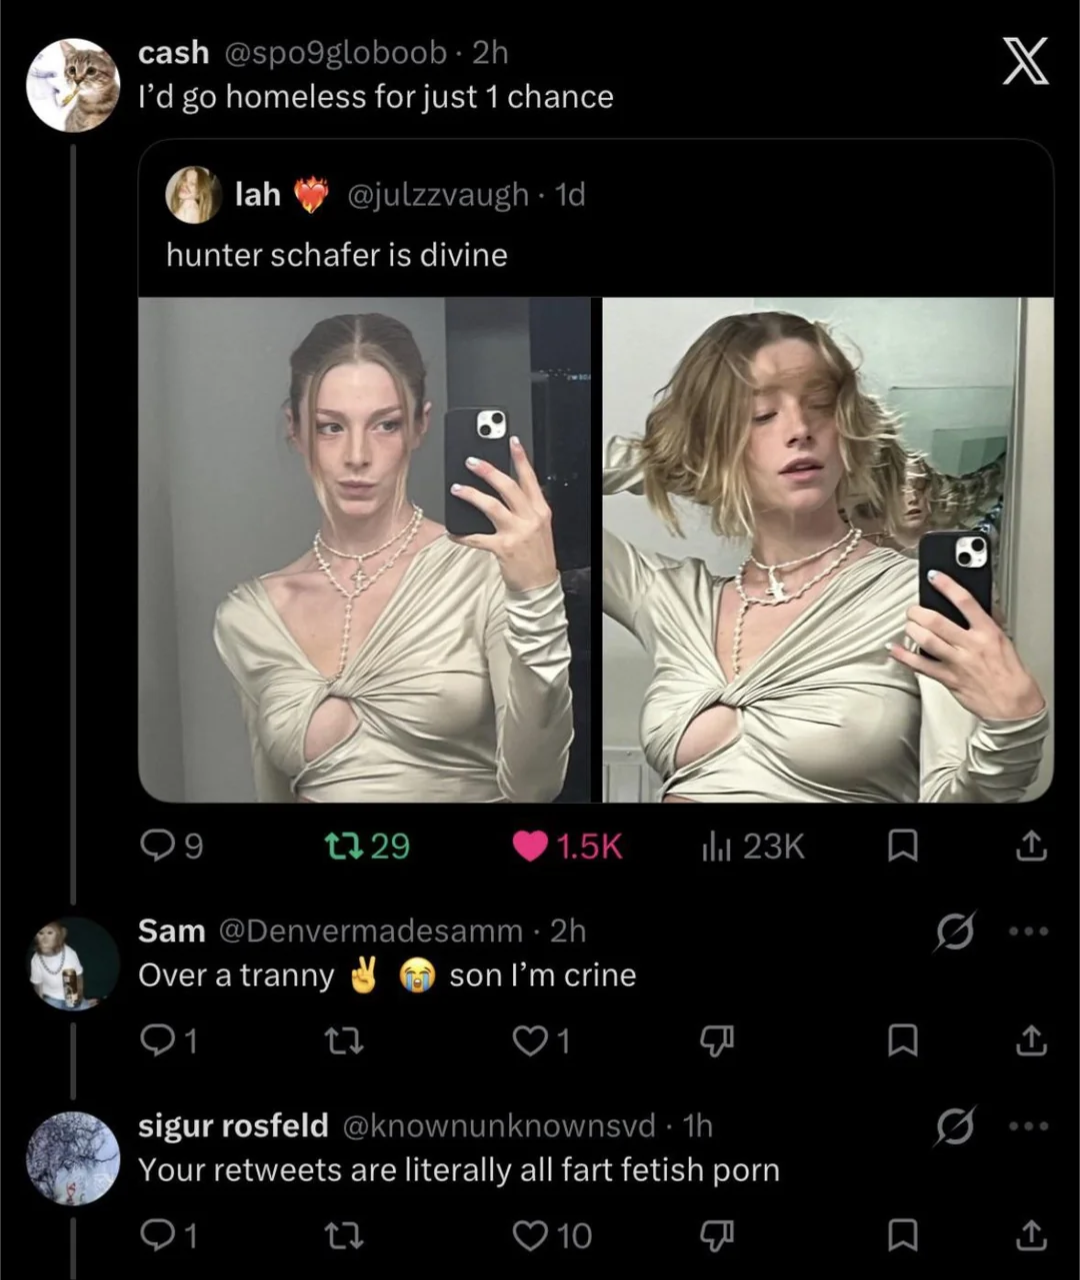Bookmark cash's tweet
The height and width of the screenshot is (1280, 1080).
[902, 847]
